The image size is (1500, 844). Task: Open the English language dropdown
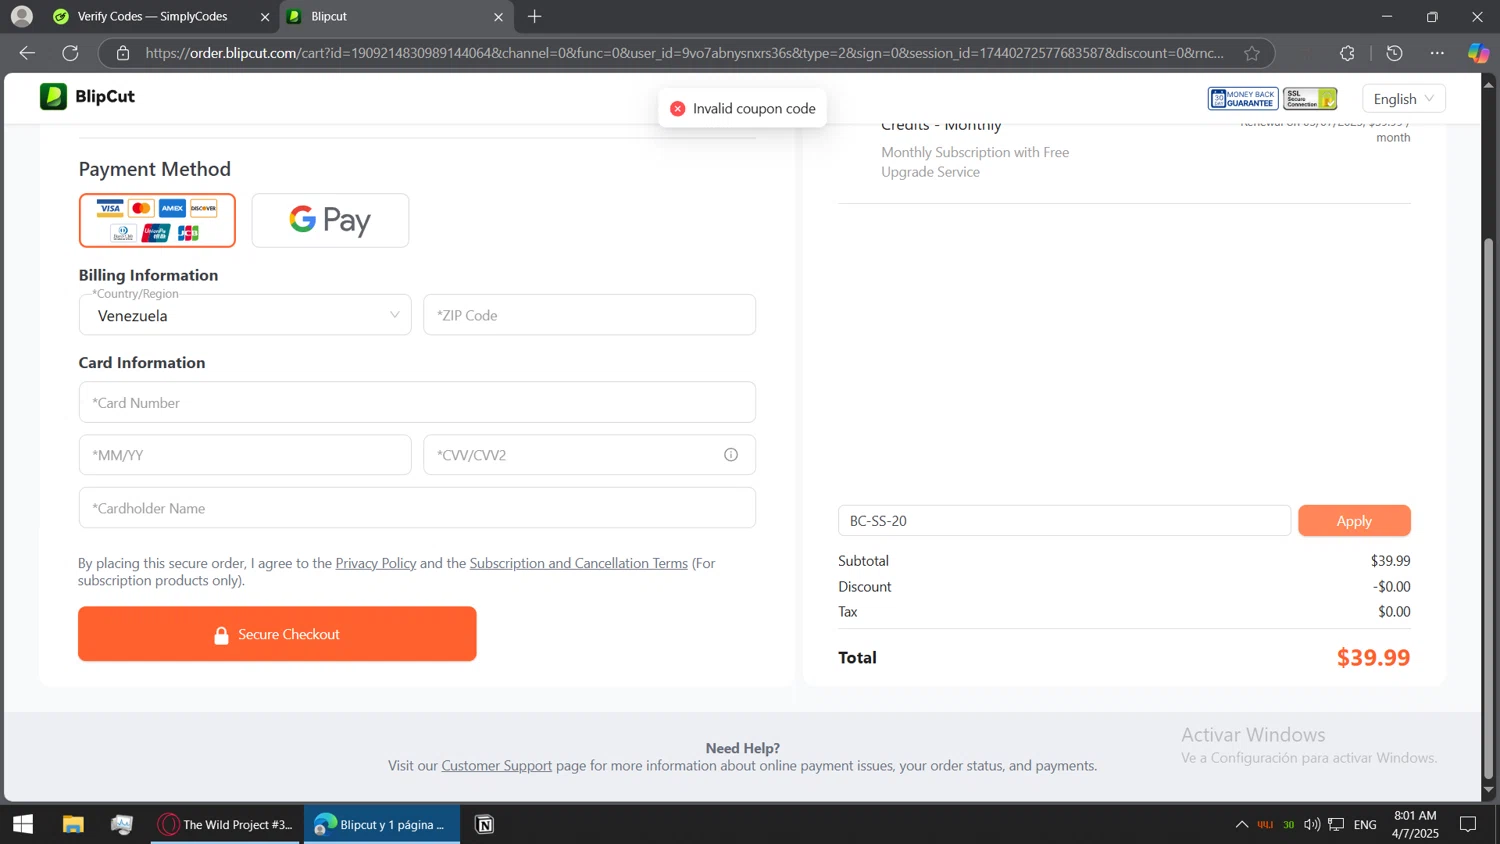coord(1404,98)
